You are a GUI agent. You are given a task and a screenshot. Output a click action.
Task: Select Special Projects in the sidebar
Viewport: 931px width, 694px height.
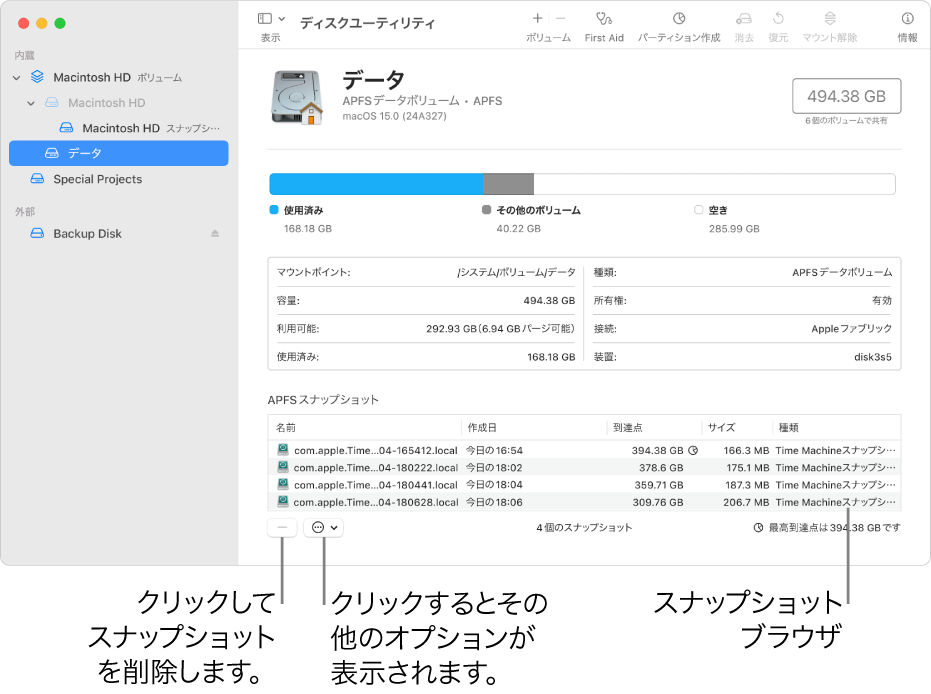pyautogui.click(x=97, y=179)
